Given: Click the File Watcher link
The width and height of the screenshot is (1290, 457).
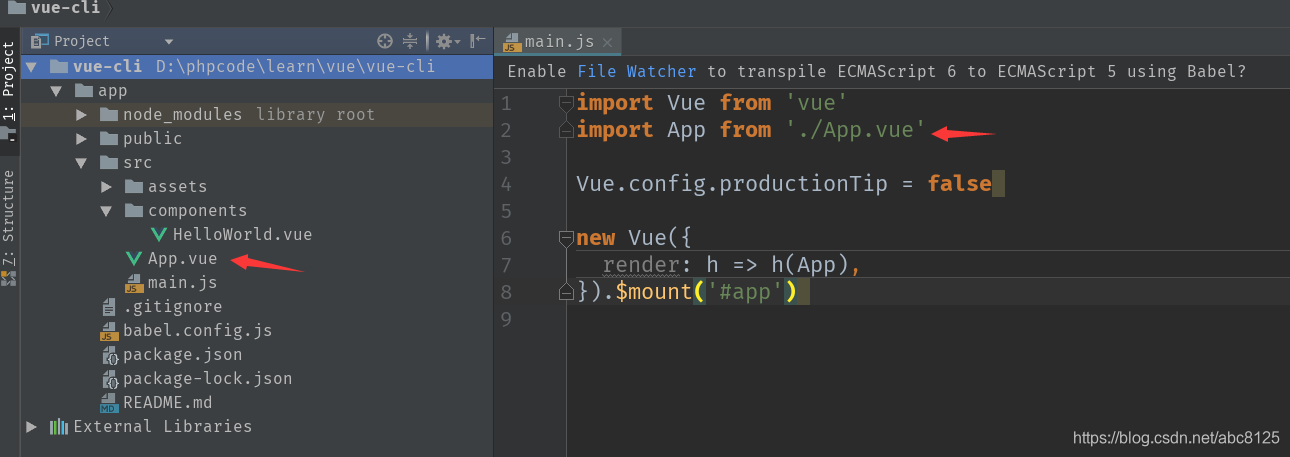Looking at the screenshot, I should pos(637,71).
